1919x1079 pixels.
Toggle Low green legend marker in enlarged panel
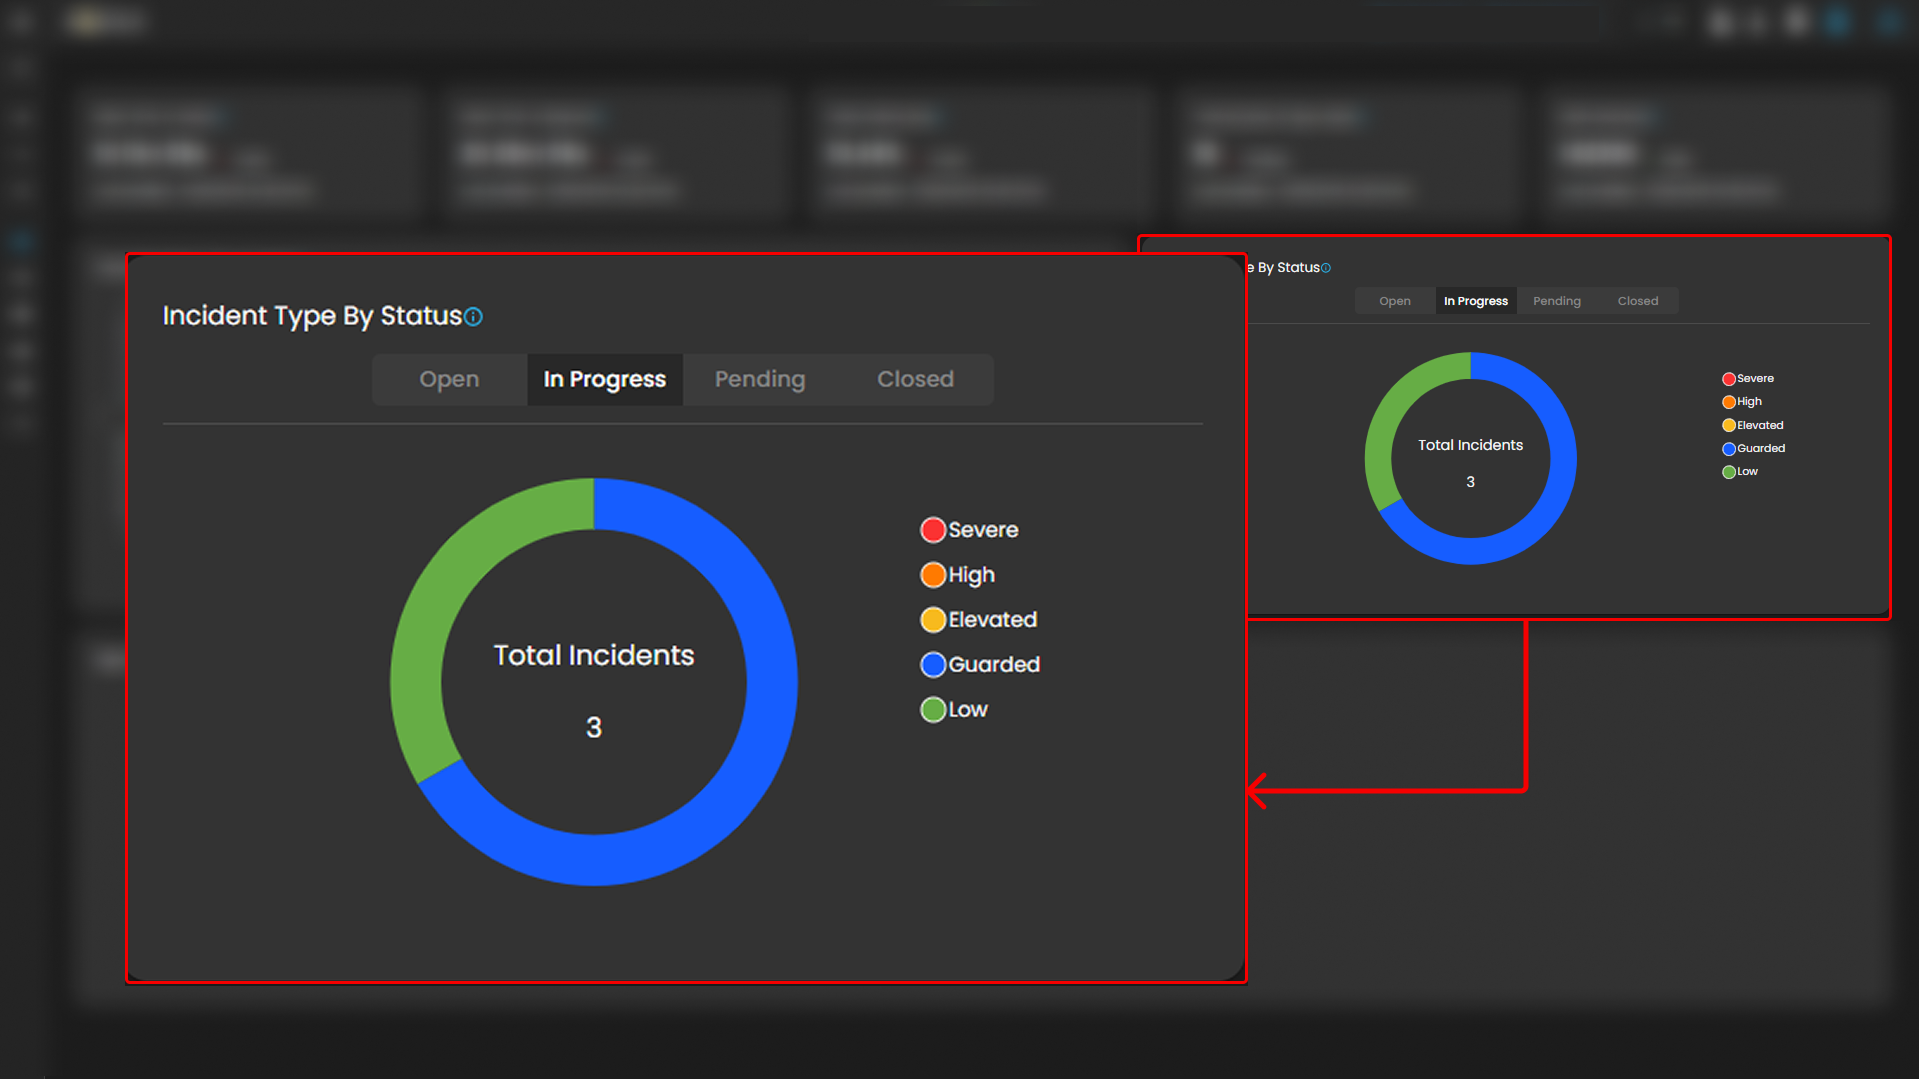[933, 710]
